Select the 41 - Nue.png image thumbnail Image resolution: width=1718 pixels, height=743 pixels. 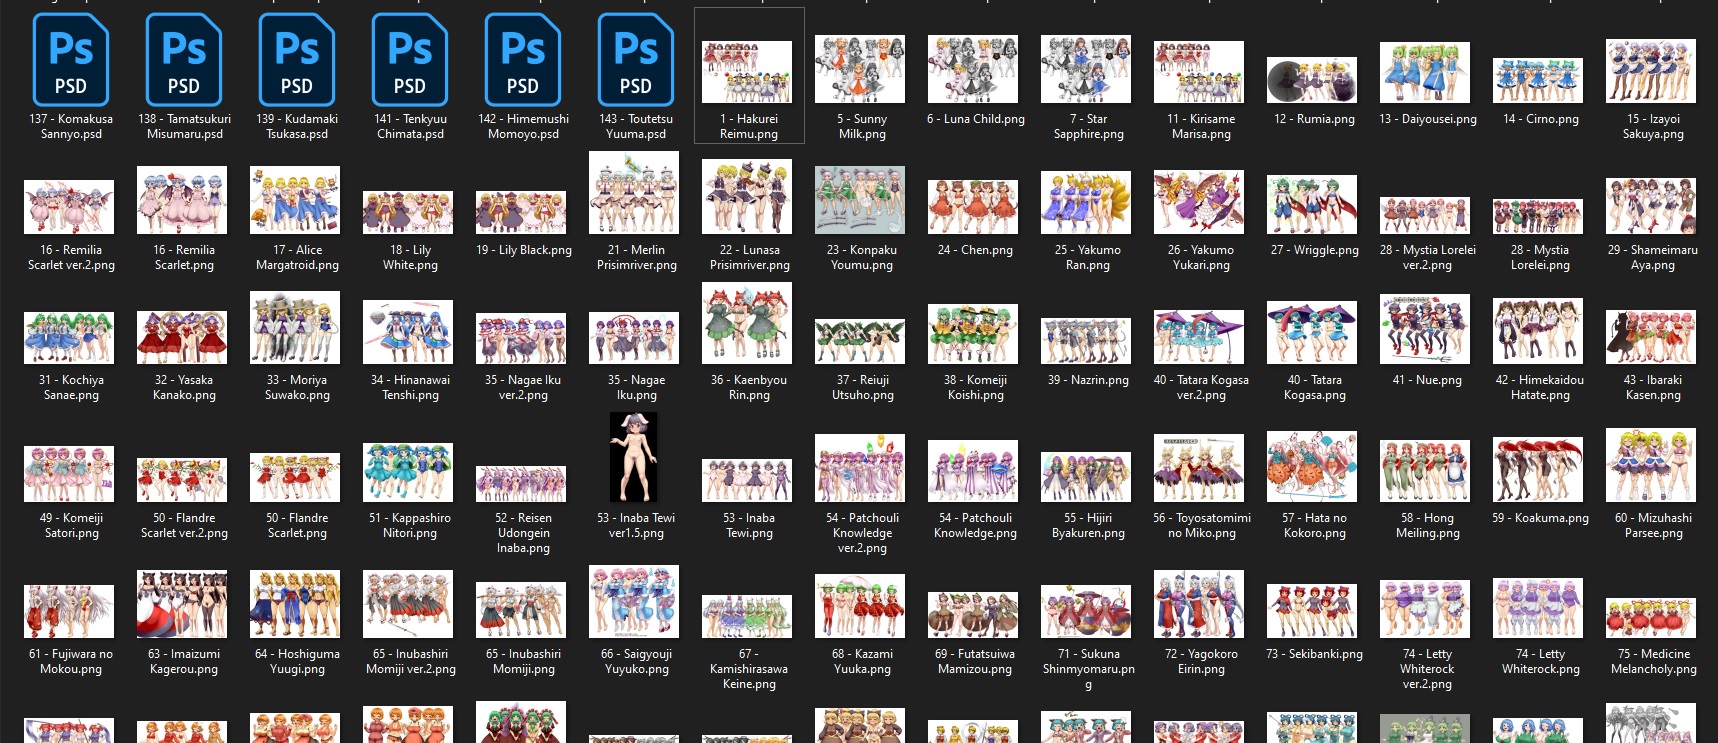tap(1425, 328)
